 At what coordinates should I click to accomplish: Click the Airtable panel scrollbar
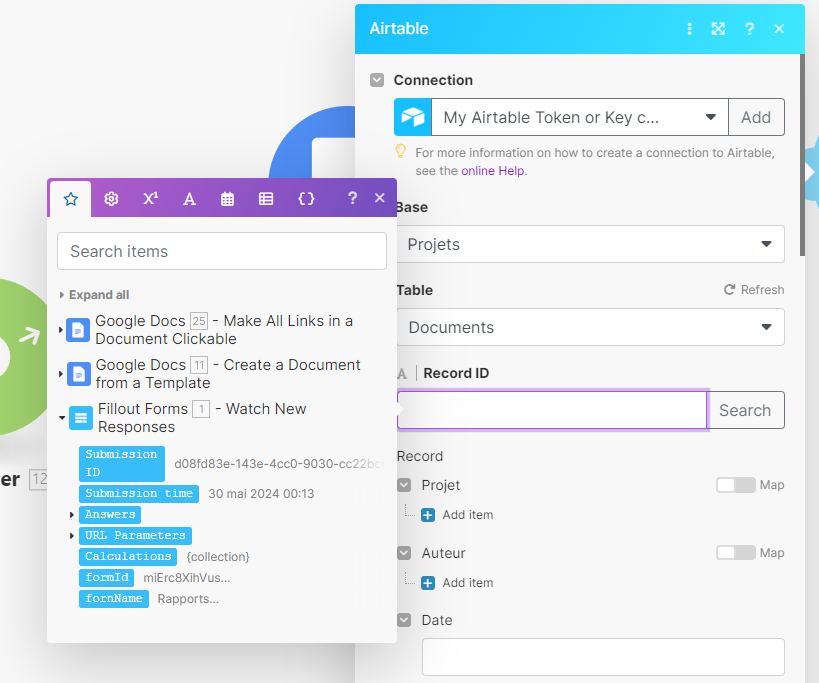[x=802, y=155]
